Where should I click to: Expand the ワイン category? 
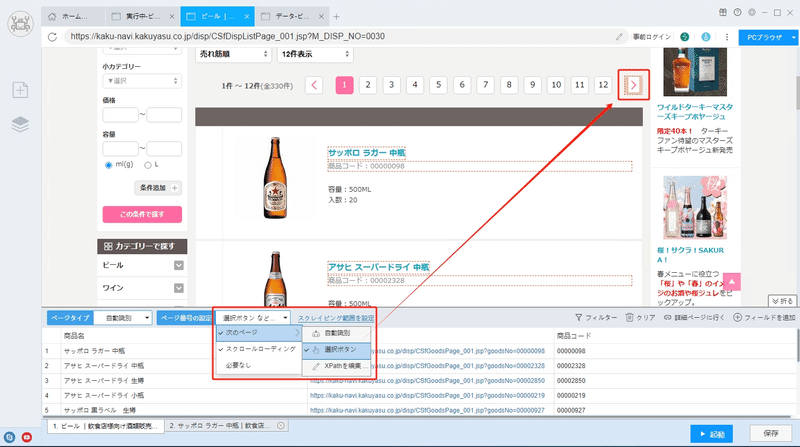[179, 288]
